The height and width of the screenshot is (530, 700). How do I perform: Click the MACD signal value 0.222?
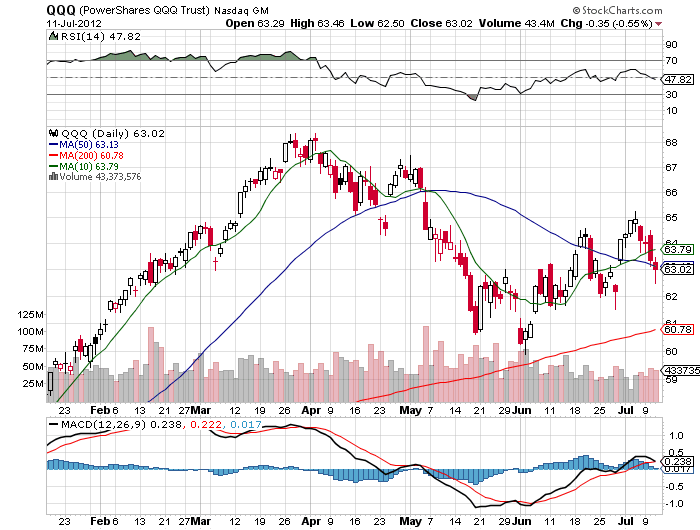206,424
